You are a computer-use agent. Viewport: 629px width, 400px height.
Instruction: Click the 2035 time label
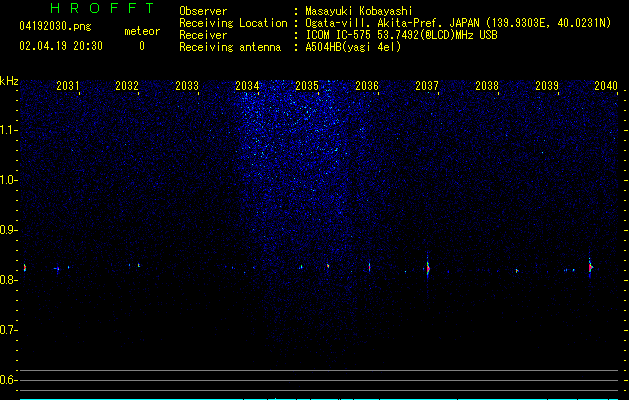[x=307, y=86]
